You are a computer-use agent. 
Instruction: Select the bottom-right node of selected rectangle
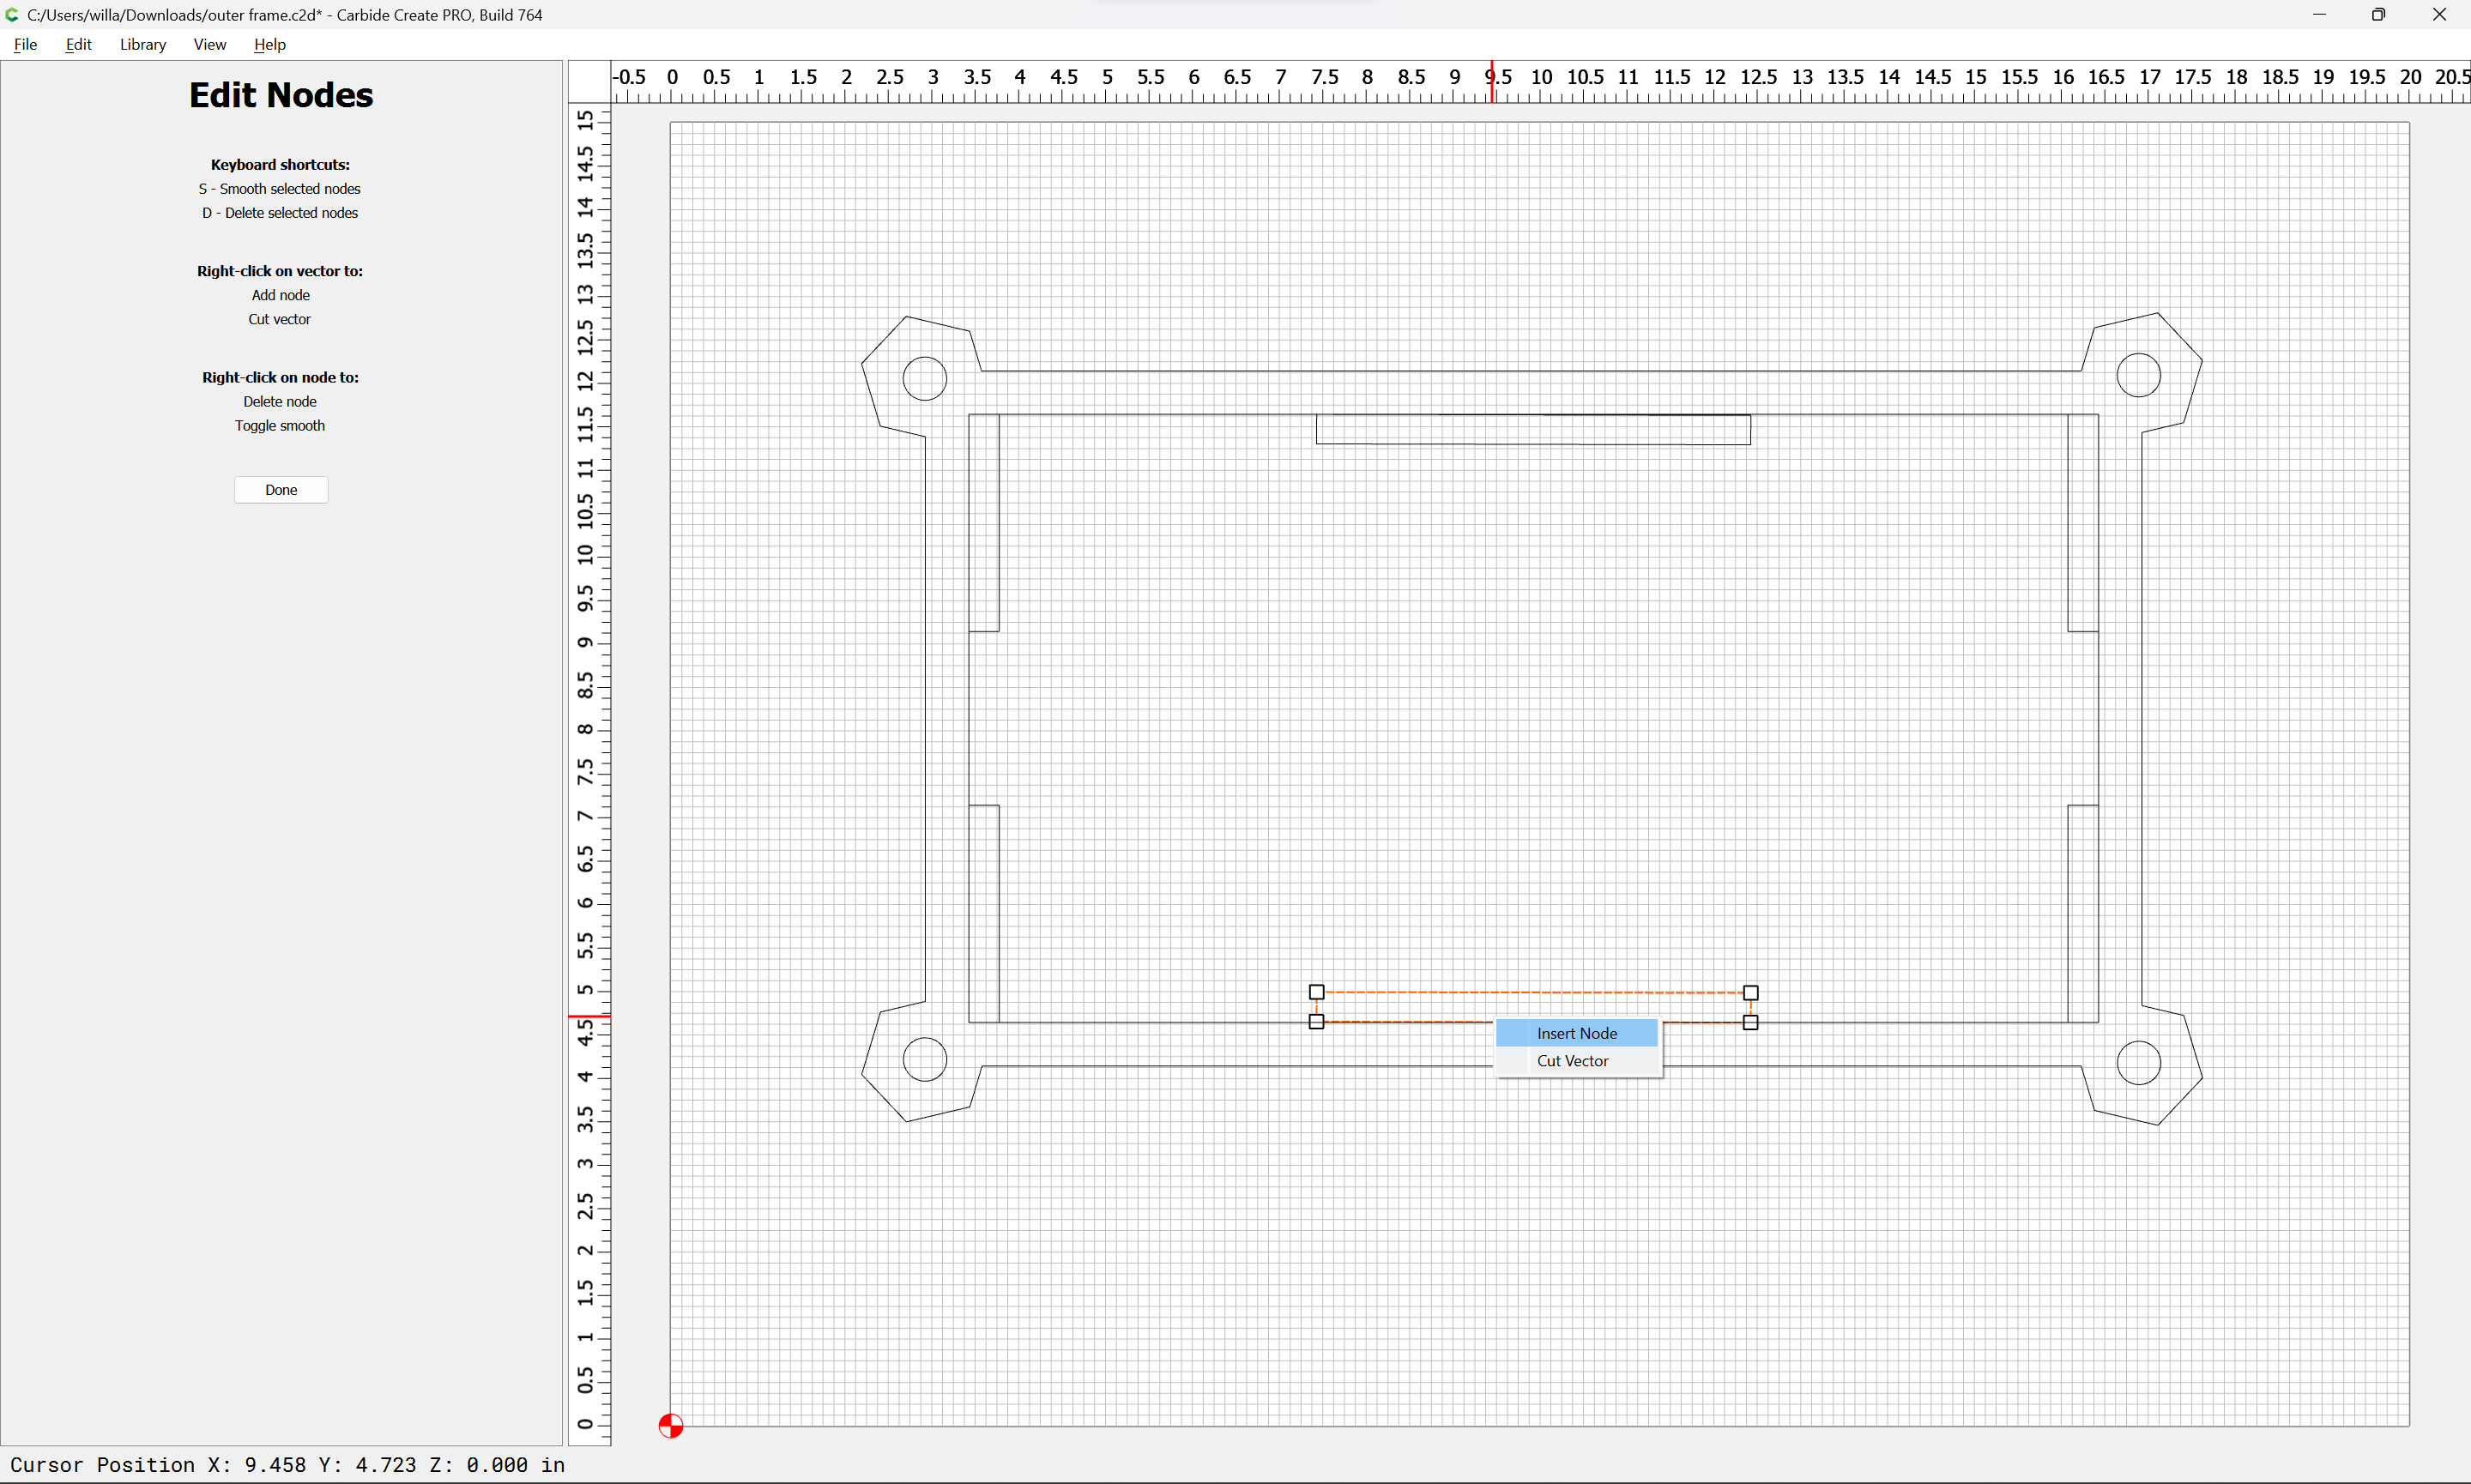tap(1751, 1022)
